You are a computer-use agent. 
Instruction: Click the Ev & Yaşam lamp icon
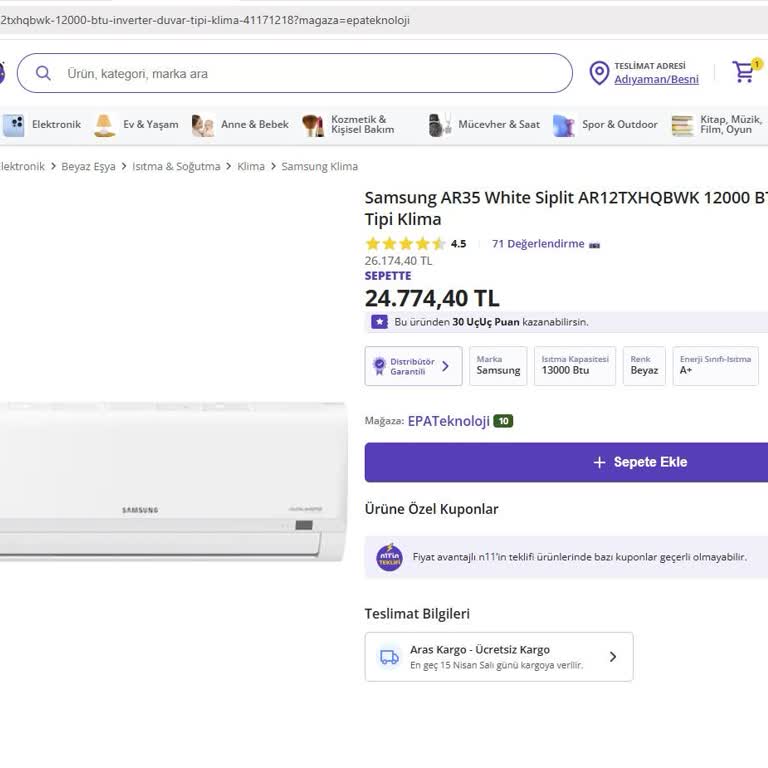tap(104, 124)
